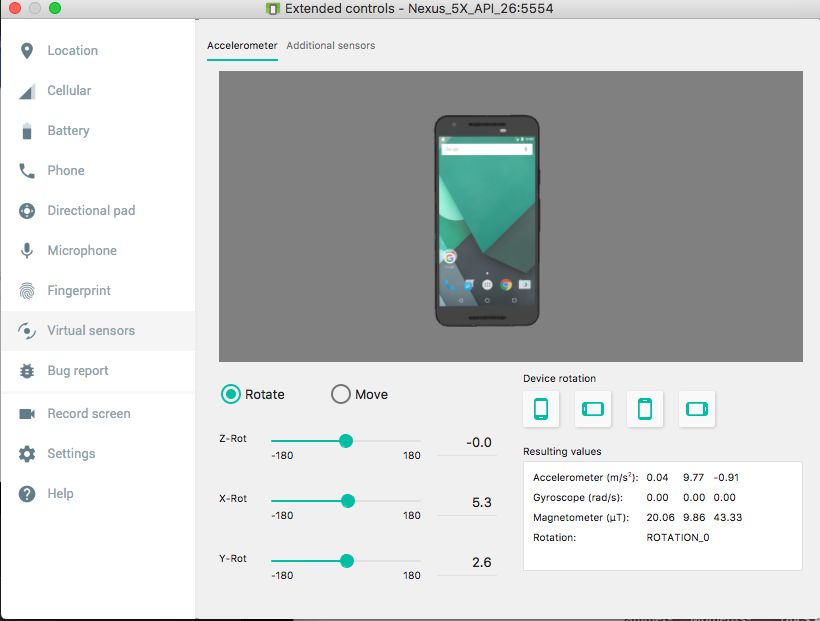Click the Bug report icon
The height and width of the screenshot is (621, 820).
27,370
